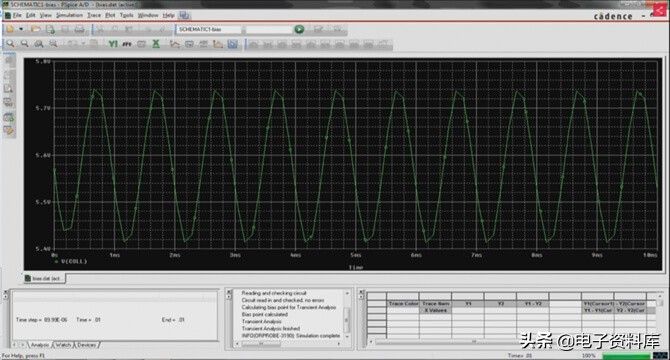Click the output log vertical scrollbar
This screenshot has width=670, height=360.
347,316
